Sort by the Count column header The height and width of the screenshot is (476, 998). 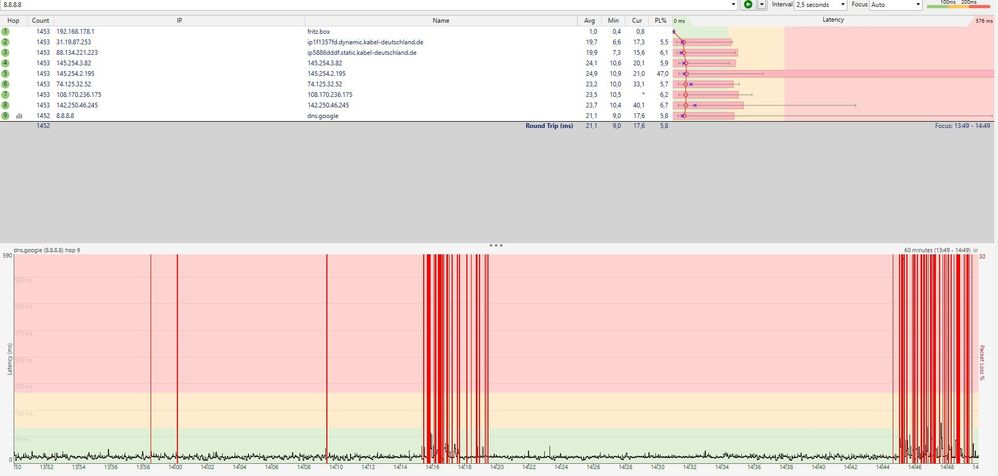(40, 20)
